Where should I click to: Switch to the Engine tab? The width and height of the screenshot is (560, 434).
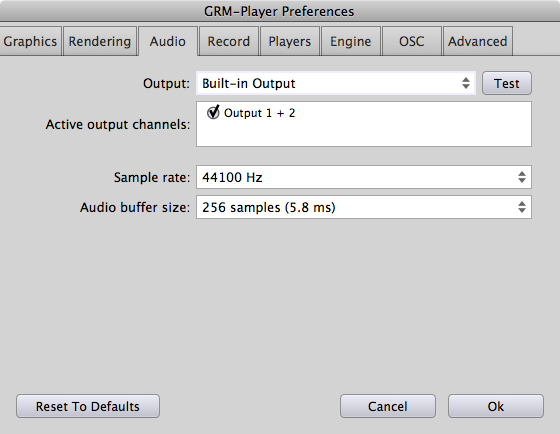coord(351,41)
